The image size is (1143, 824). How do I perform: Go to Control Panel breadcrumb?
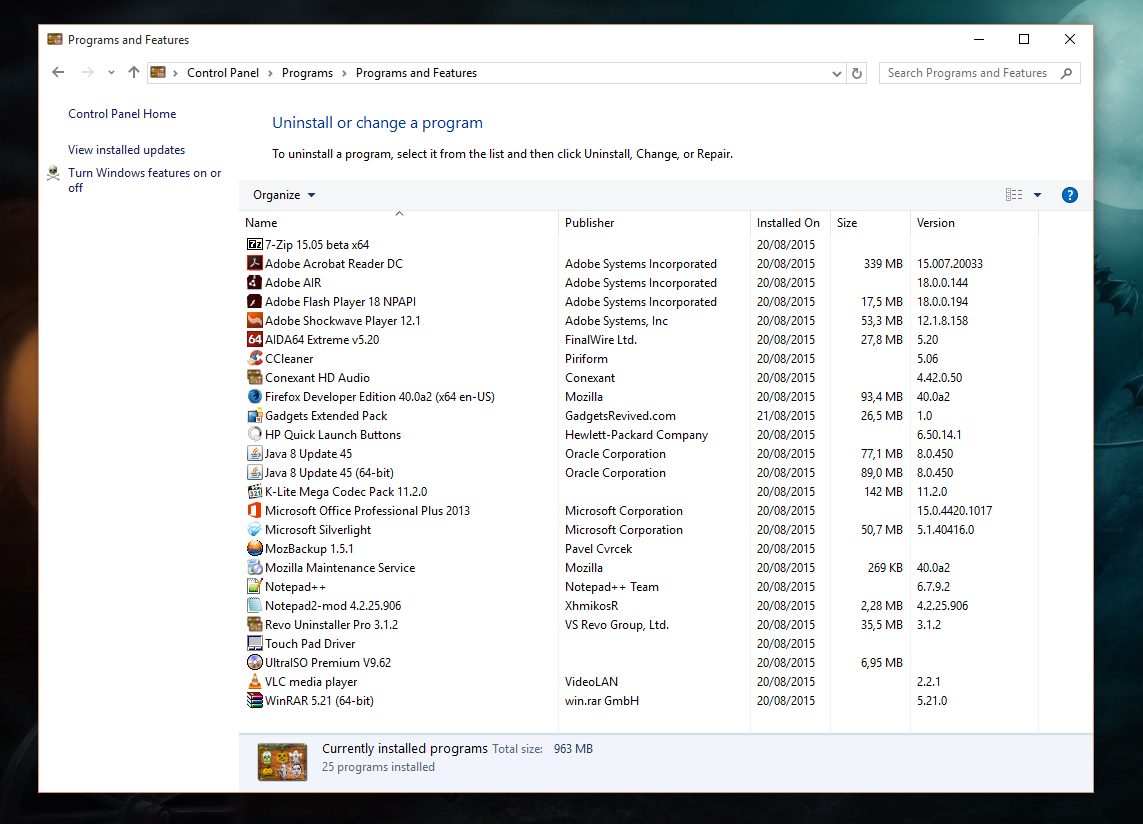click(x=223, y=73)
